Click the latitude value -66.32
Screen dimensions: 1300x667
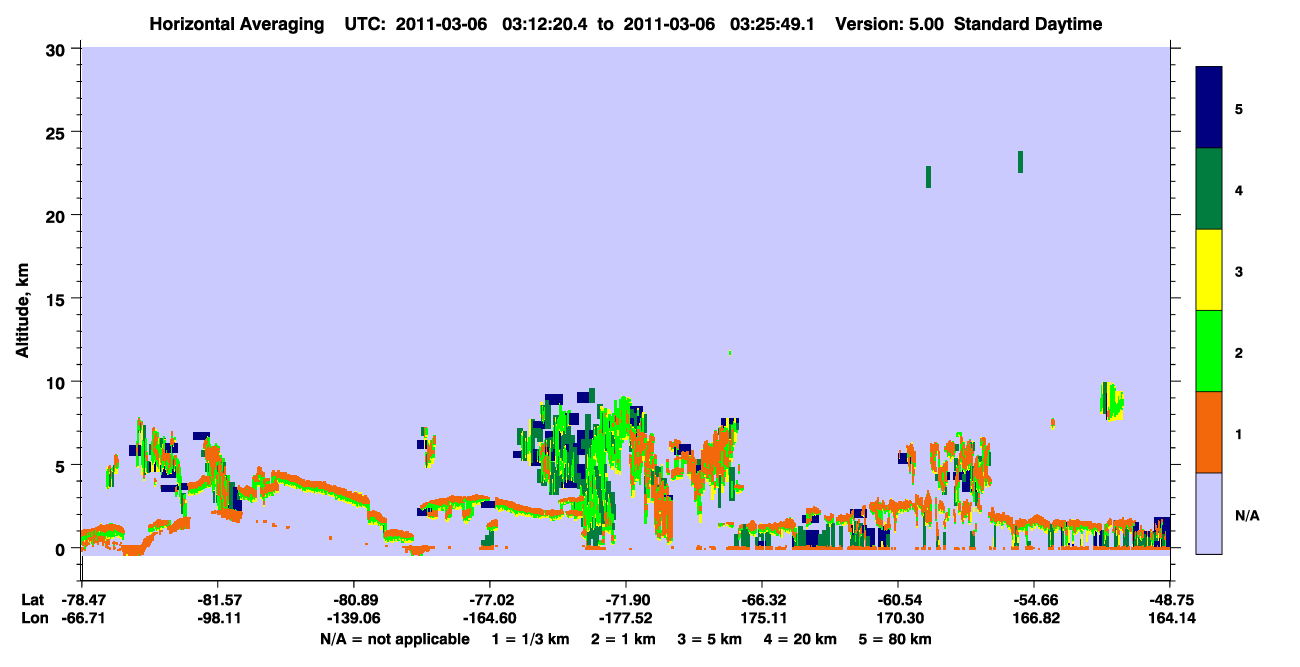(x=762, y=600)
